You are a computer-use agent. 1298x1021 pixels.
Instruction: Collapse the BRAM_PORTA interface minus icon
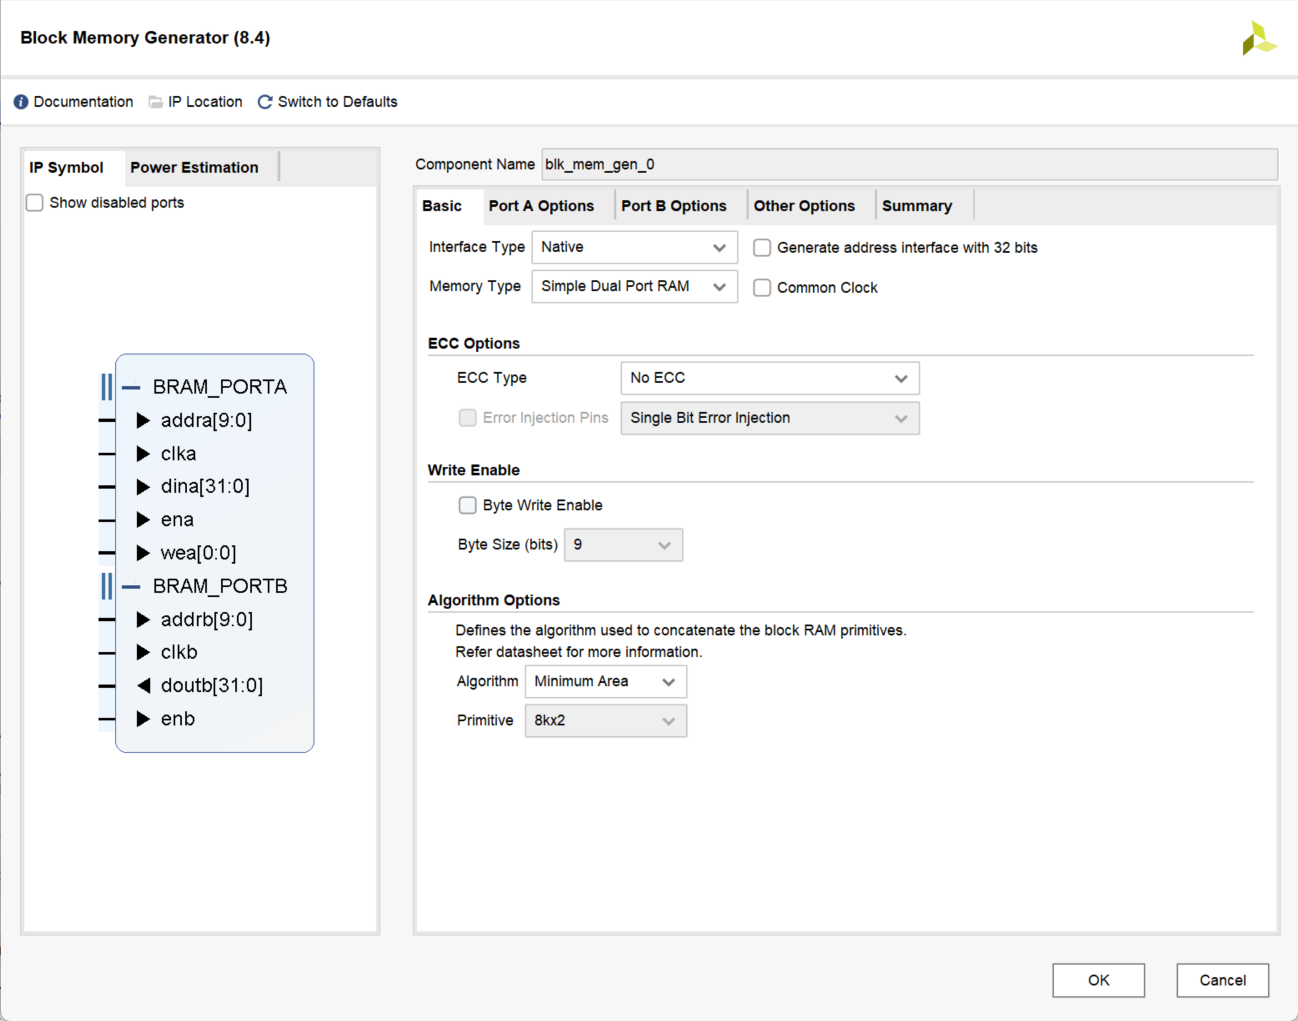(x=131, y=387)
